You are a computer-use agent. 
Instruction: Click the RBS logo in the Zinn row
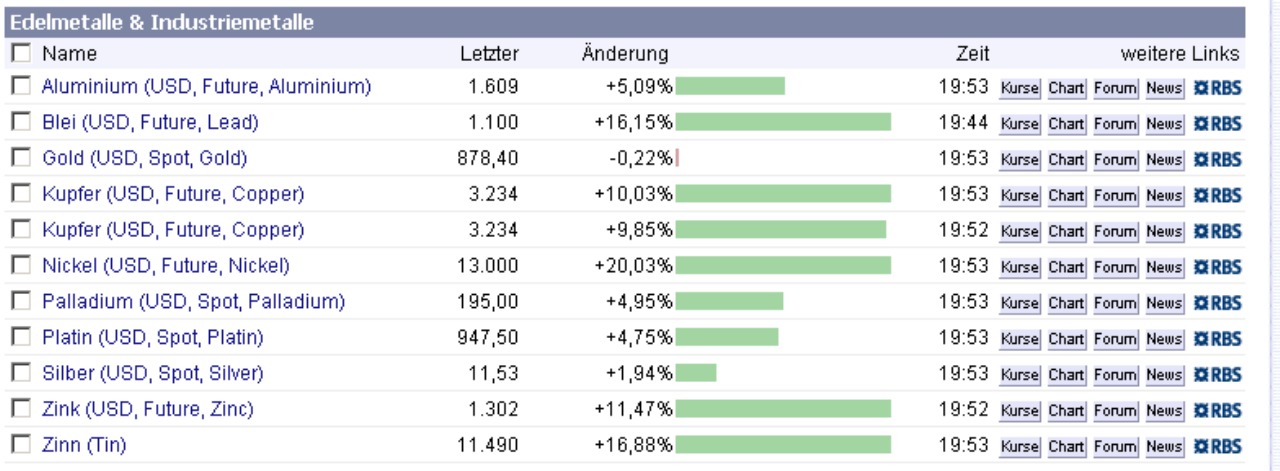coord(1217,446)
